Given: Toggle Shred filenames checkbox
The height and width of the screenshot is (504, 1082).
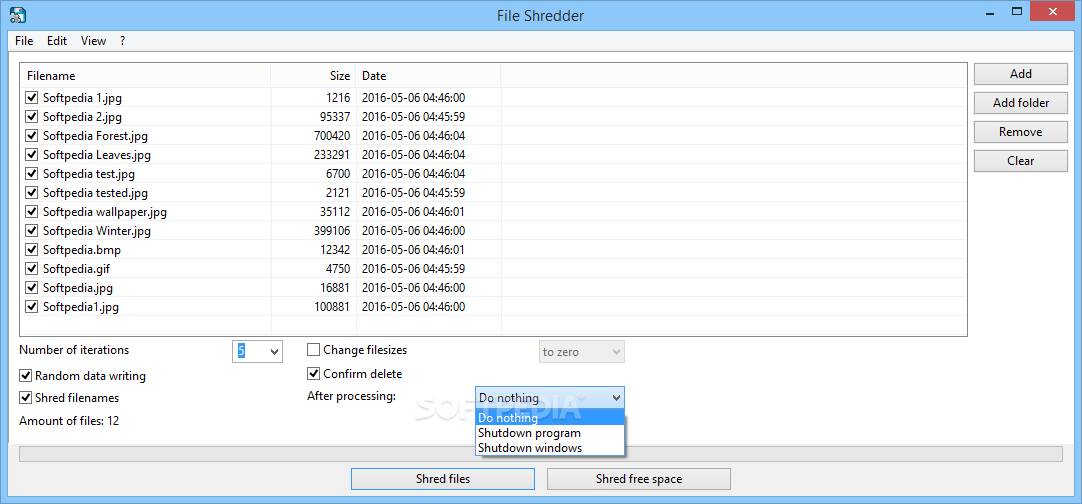Looking at the screenshot, I should click(x=26, y=398).
